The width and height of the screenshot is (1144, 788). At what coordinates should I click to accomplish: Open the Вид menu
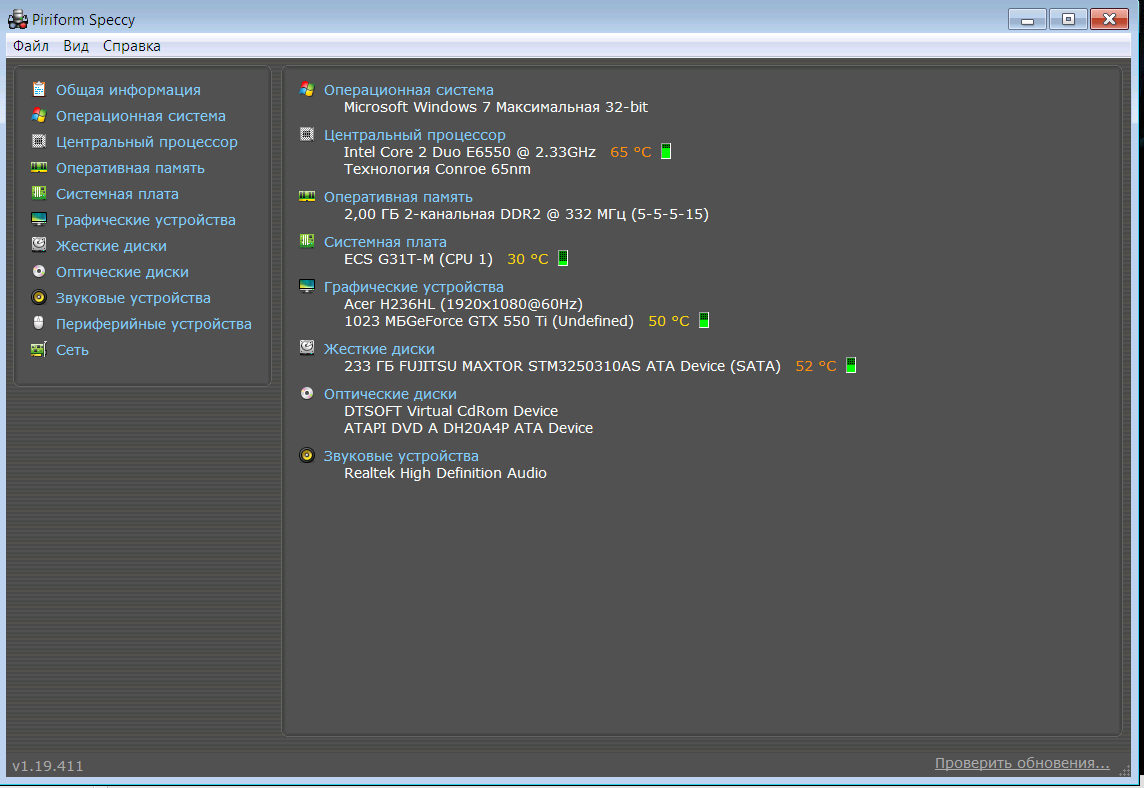[x=76, y=46]
